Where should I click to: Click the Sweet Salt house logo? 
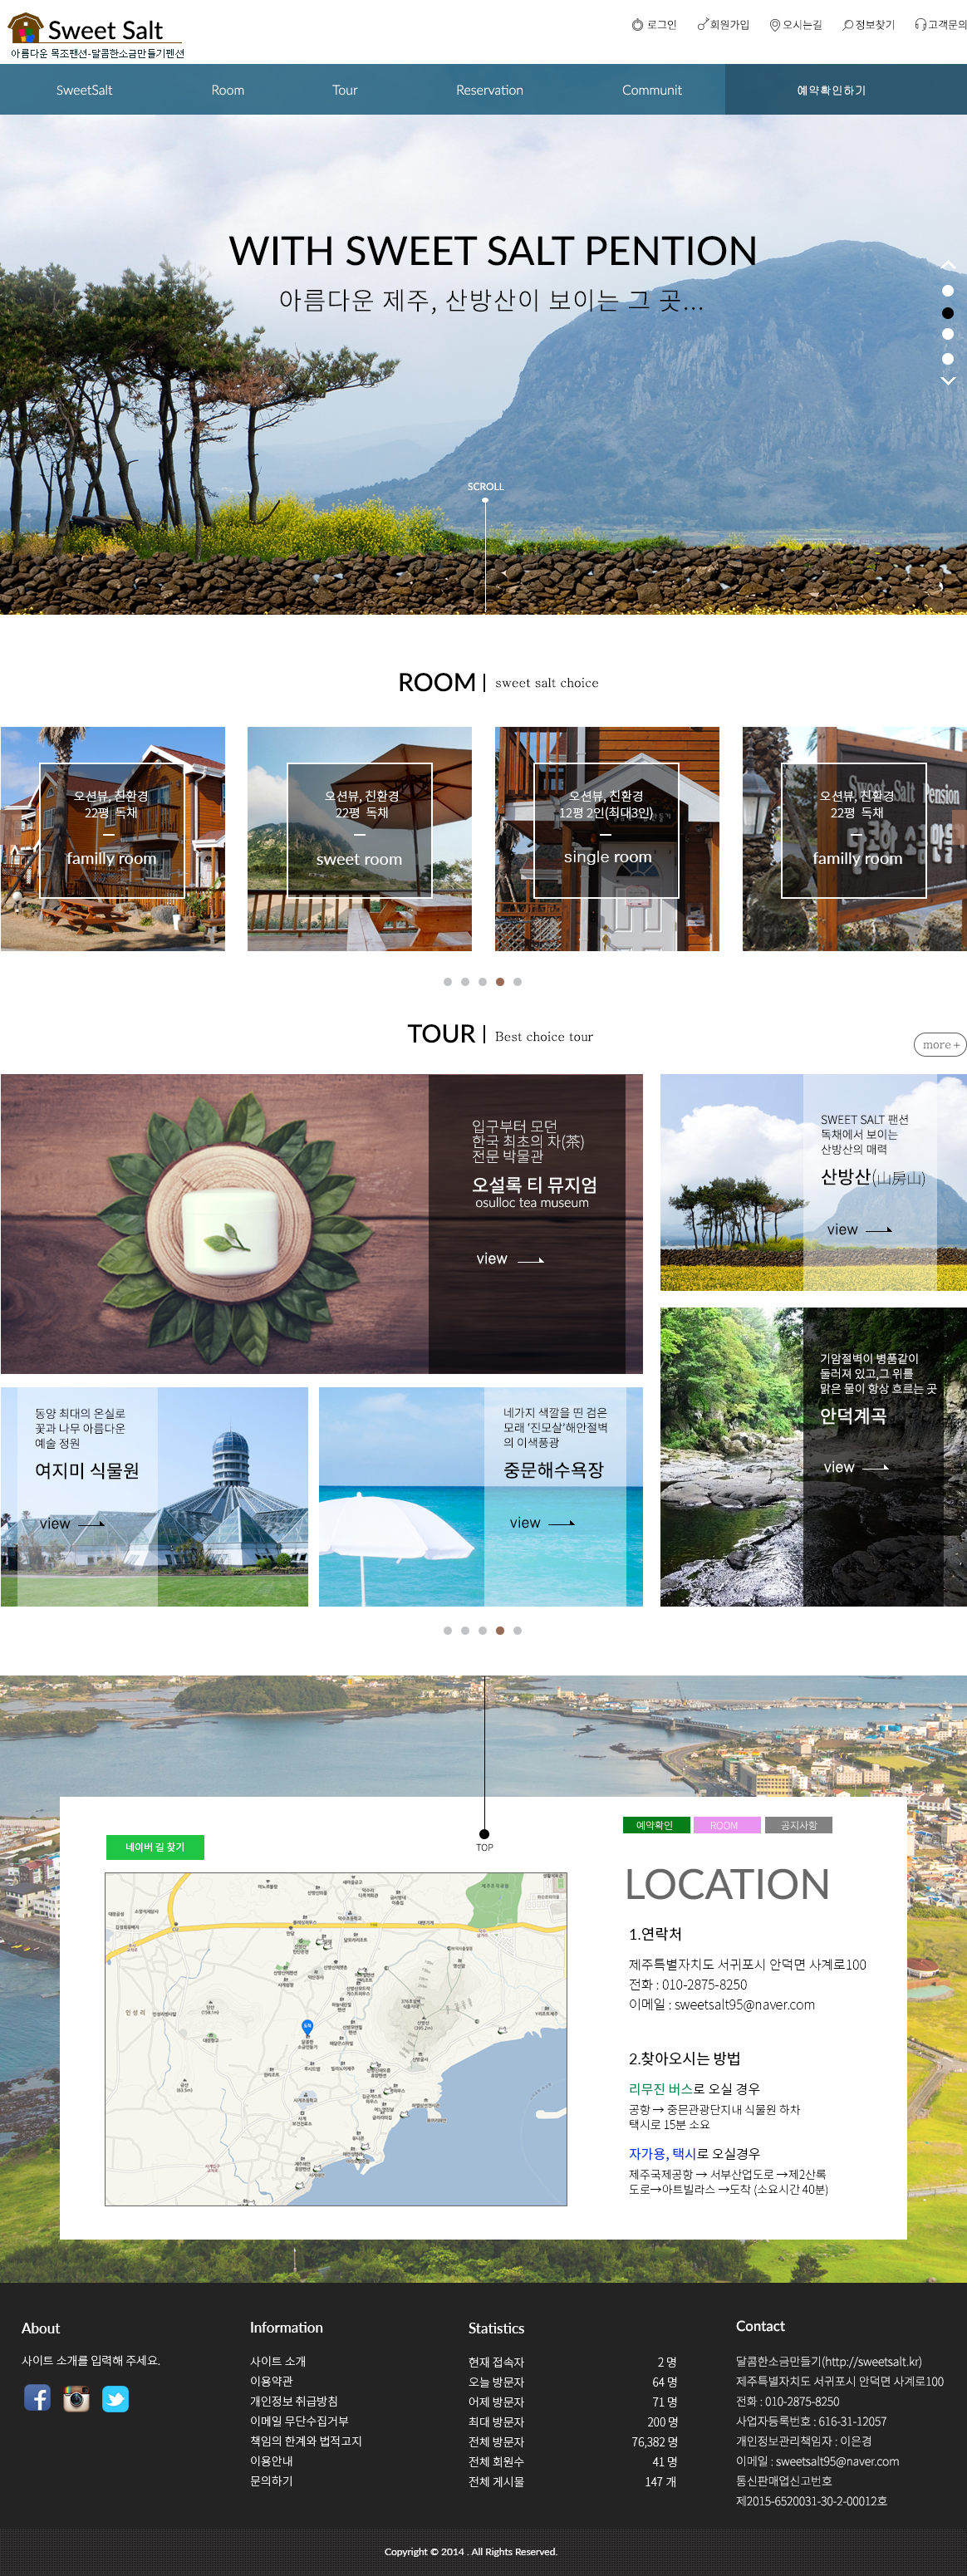coord(97,36)
